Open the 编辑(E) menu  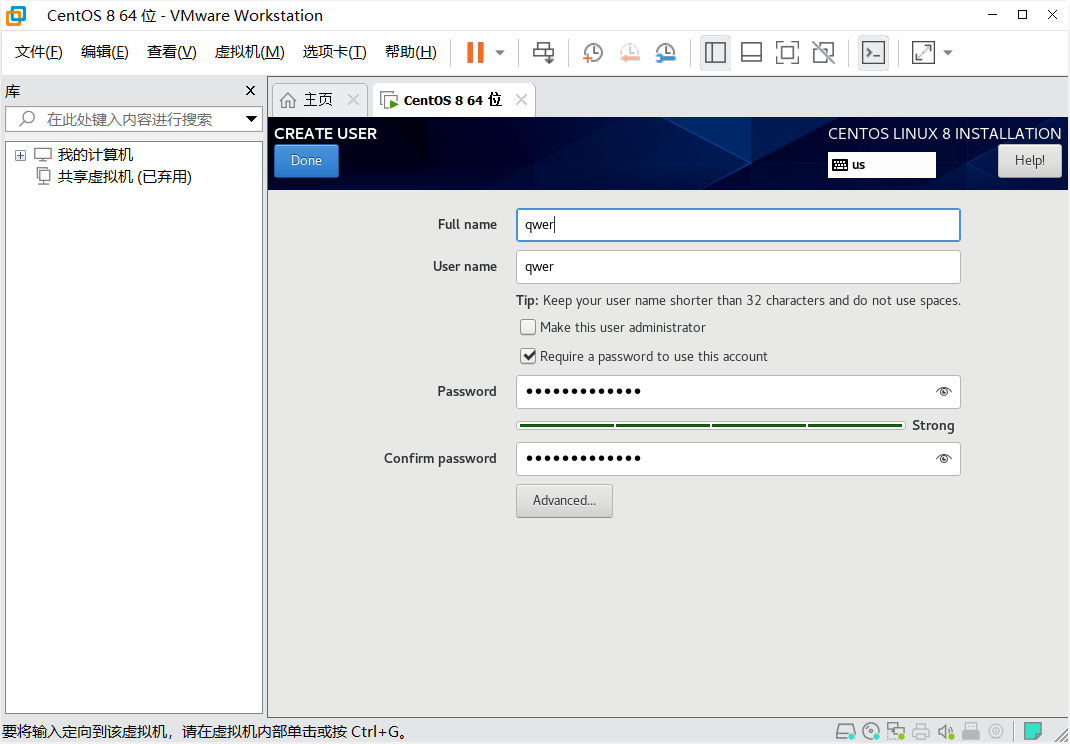tap(104, 52)
